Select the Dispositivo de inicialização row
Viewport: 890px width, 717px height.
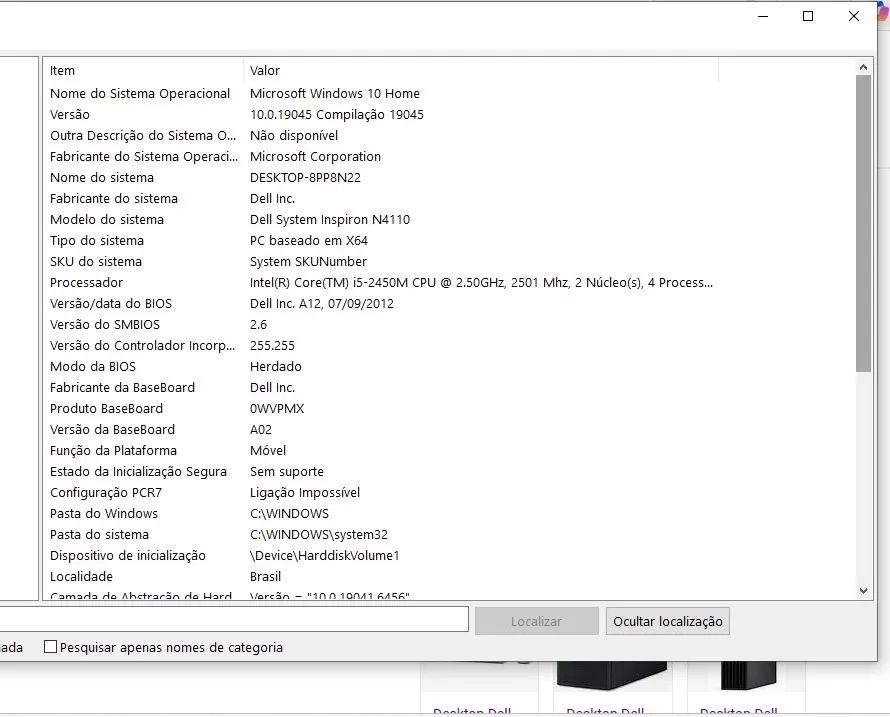coord(380,555)
